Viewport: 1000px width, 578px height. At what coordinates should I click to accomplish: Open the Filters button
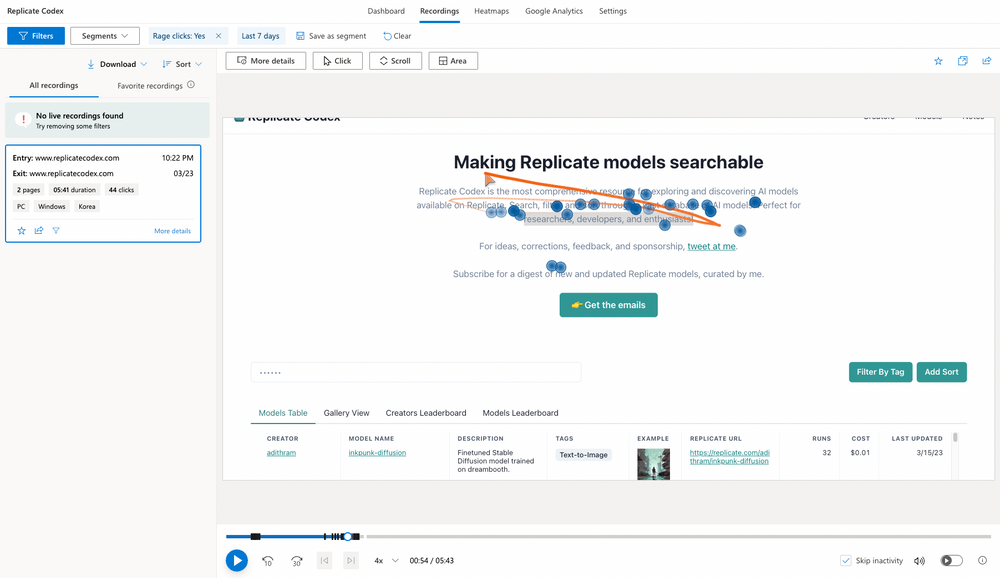pos(36,36)
